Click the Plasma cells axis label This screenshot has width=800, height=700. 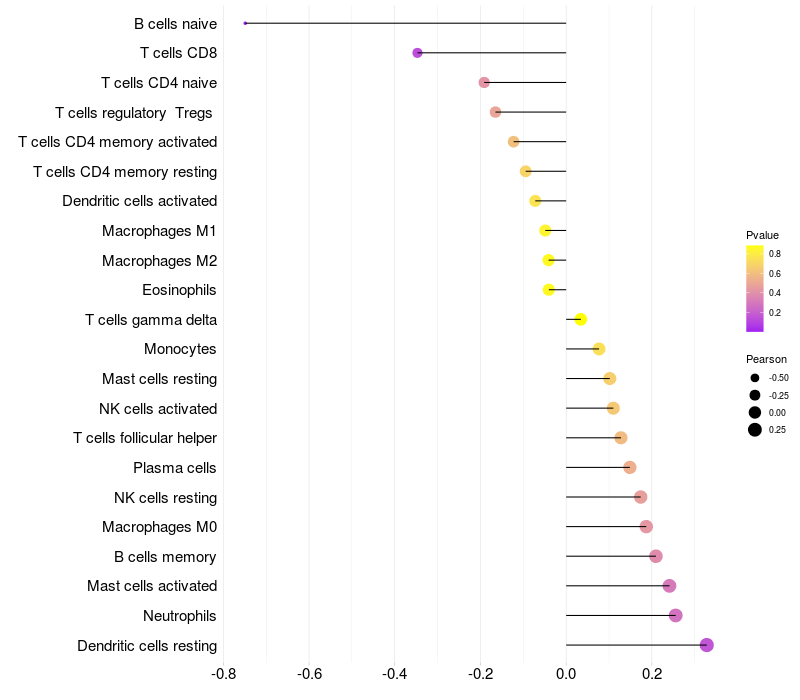(175, 468)
